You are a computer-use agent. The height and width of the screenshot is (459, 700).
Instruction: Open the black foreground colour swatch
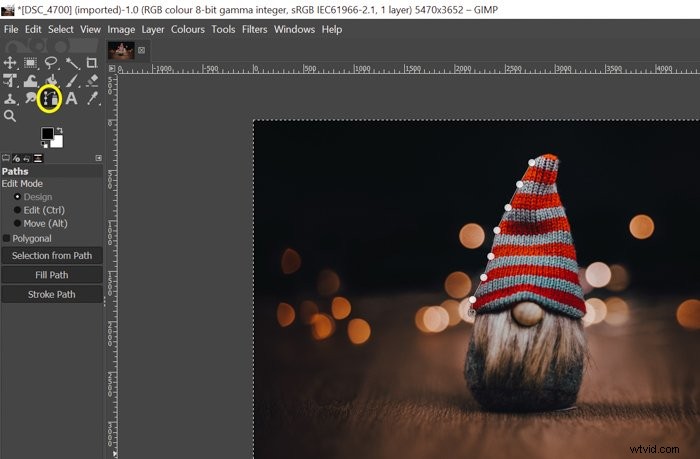47,133
